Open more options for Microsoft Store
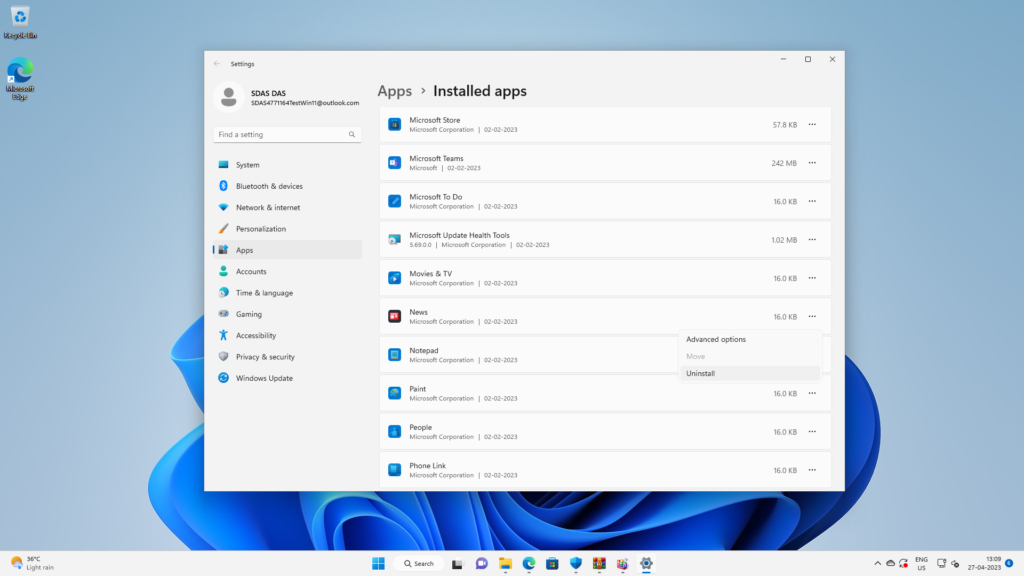Image resolution: width=1024 pixels, height=576 pixels. (x=812, y=124)
